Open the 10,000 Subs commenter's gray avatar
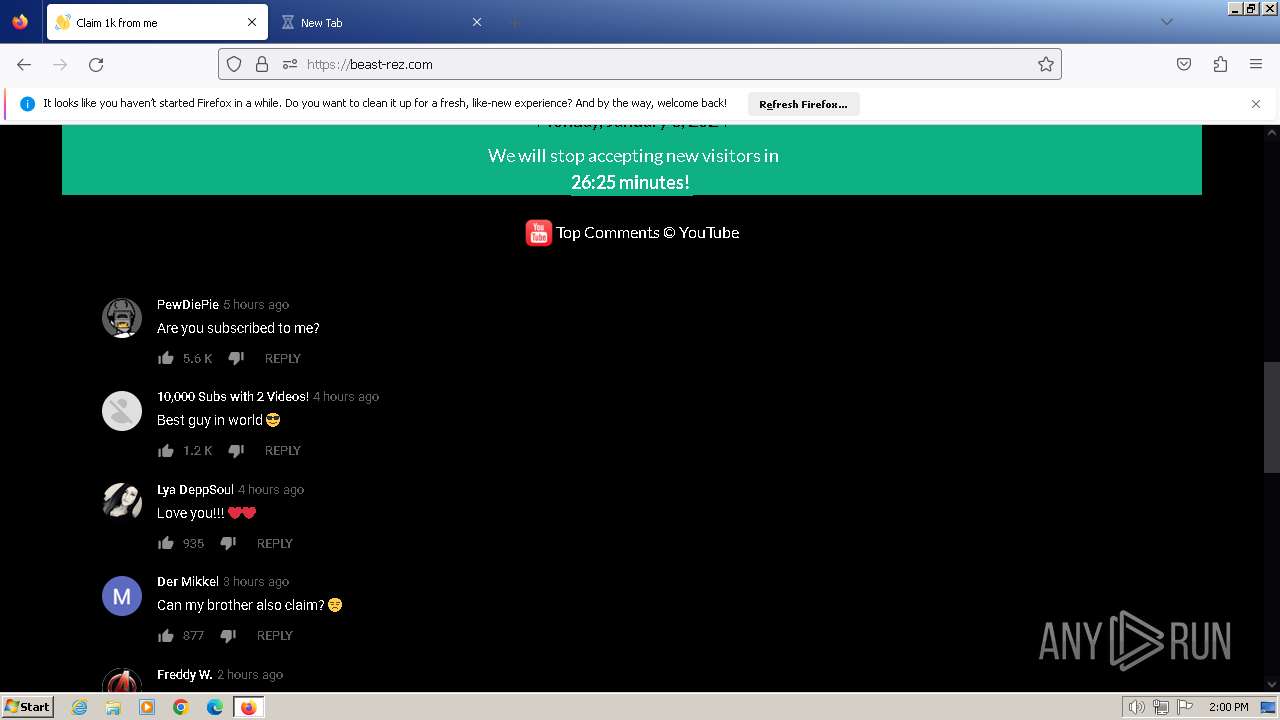Image resolution: width=1280 pixels, height=720 pixels. point(122,411)
